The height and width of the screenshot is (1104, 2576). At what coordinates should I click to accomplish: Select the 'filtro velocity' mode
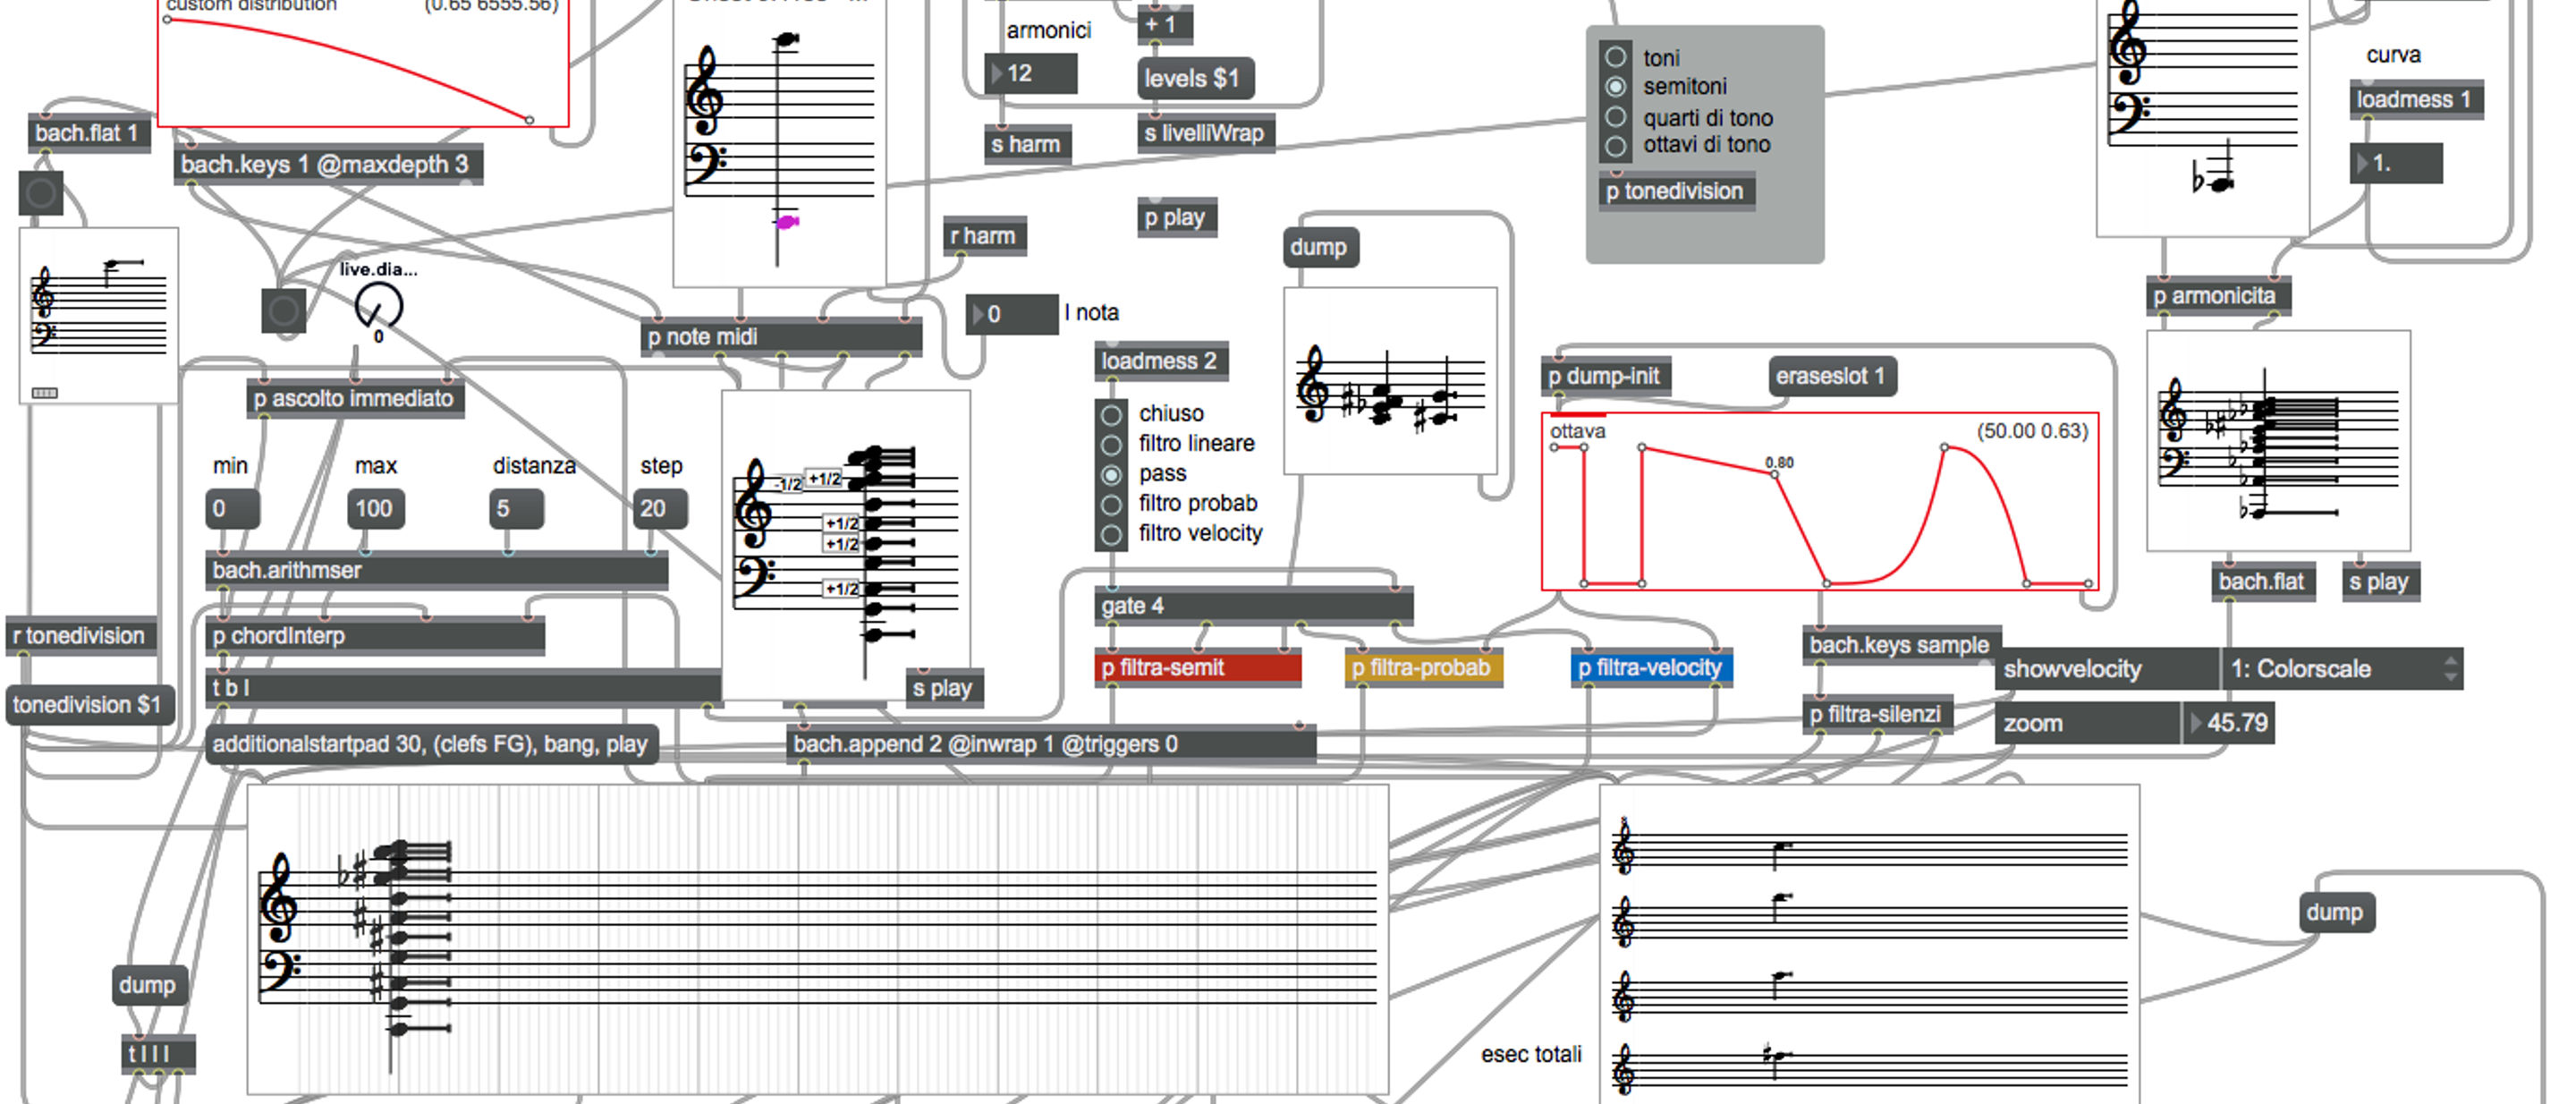[1111, 534]
